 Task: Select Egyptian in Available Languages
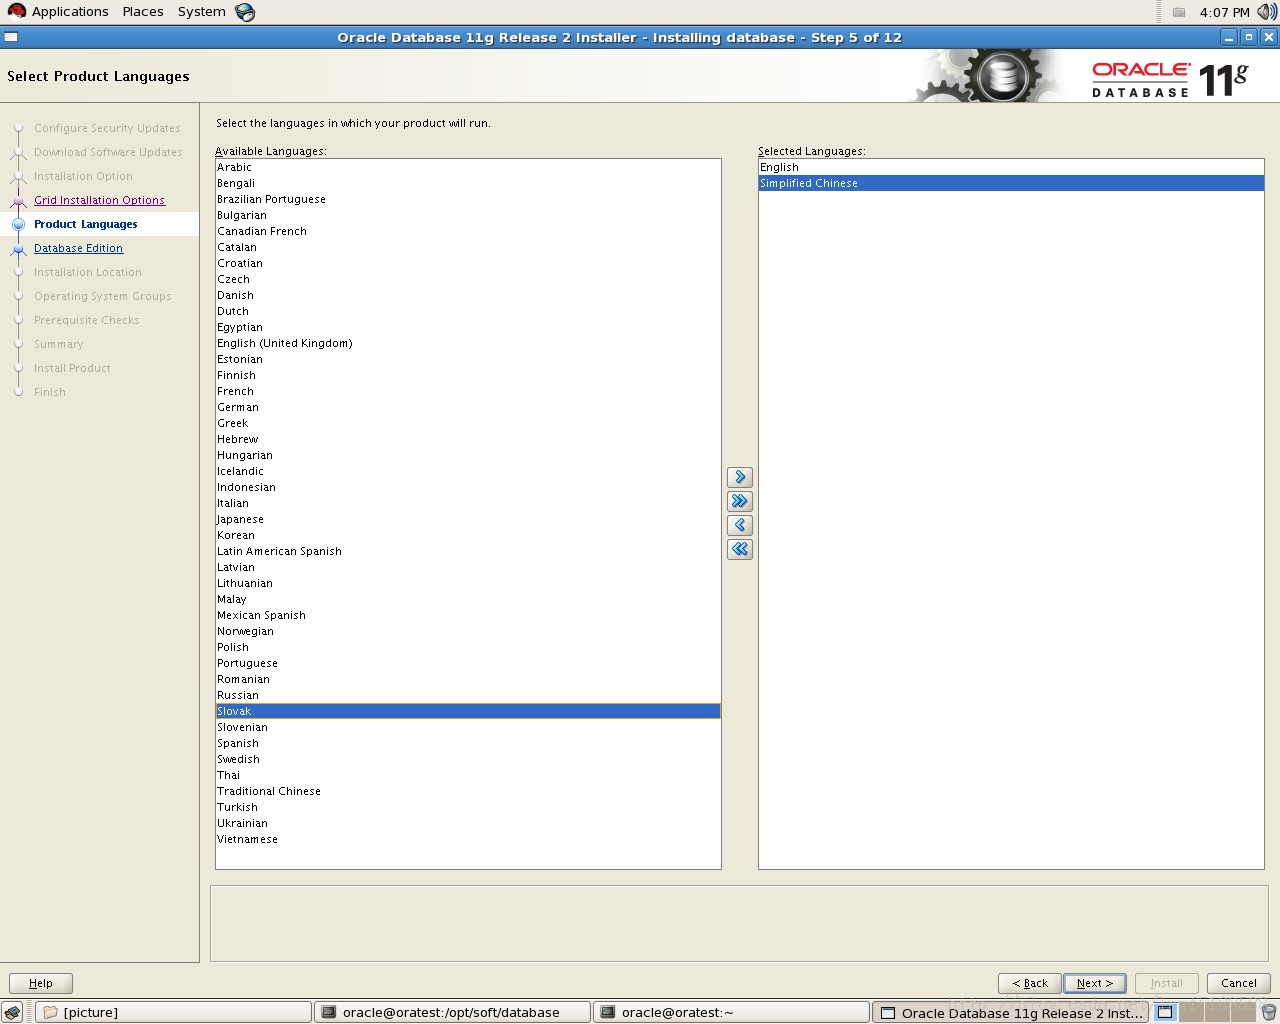click(468, 327)
